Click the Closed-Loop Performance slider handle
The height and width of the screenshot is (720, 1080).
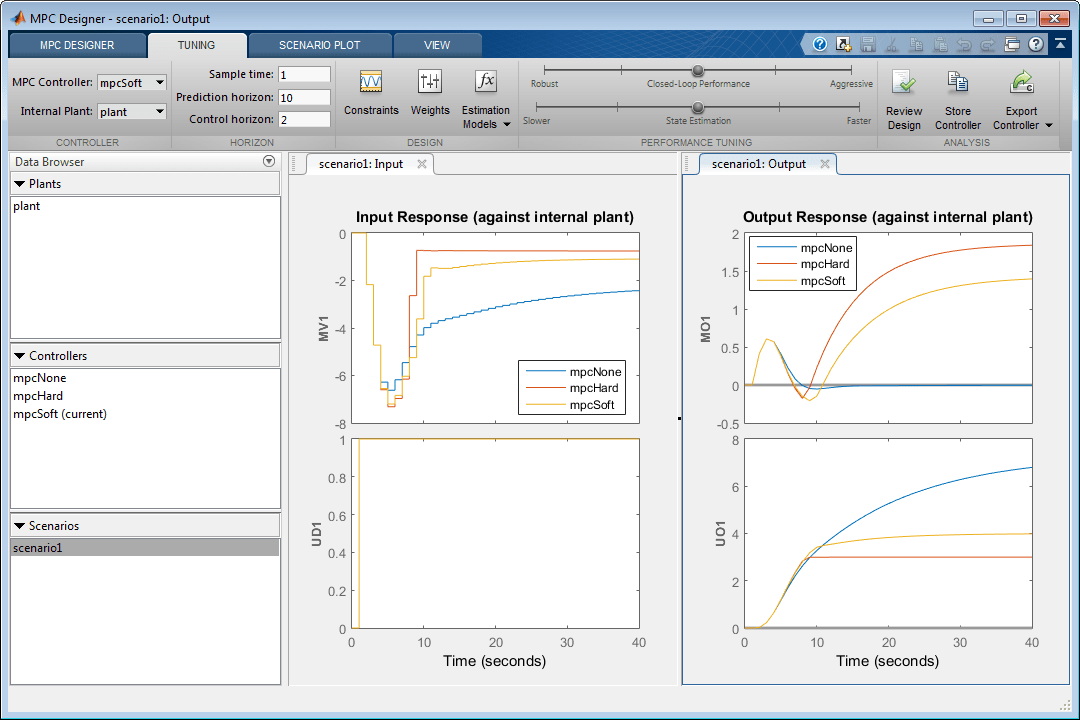698,71
